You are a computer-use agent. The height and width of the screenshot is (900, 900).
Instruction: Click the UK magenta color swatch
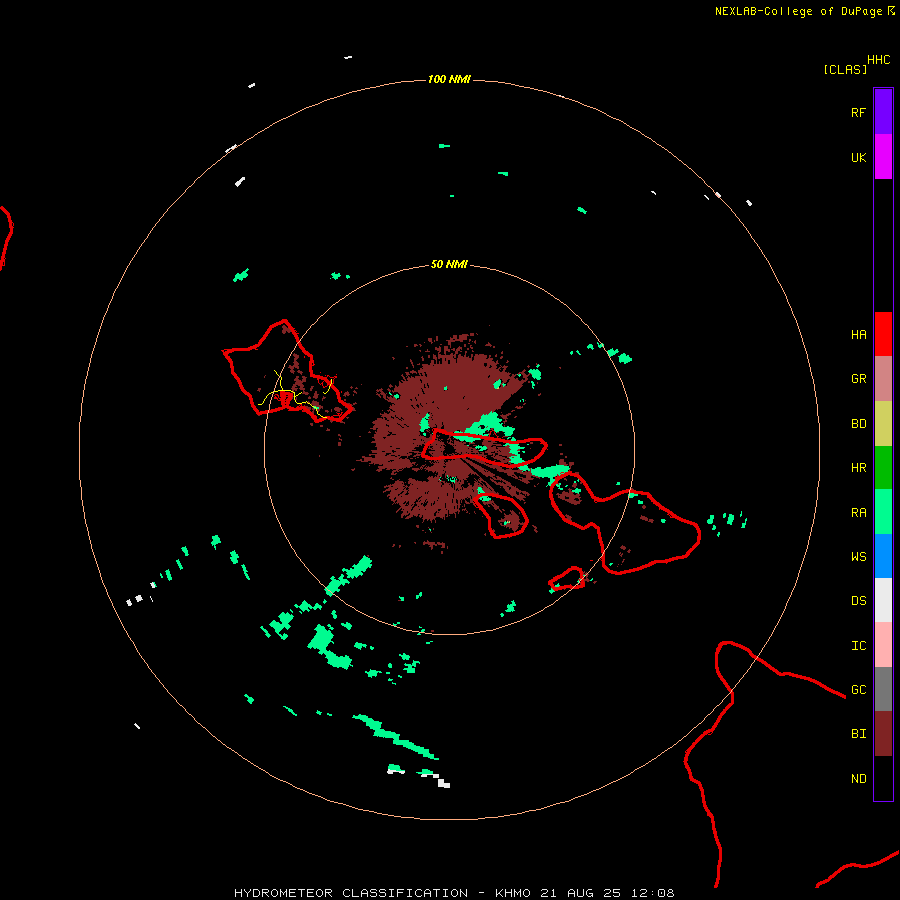coord(883,157)
